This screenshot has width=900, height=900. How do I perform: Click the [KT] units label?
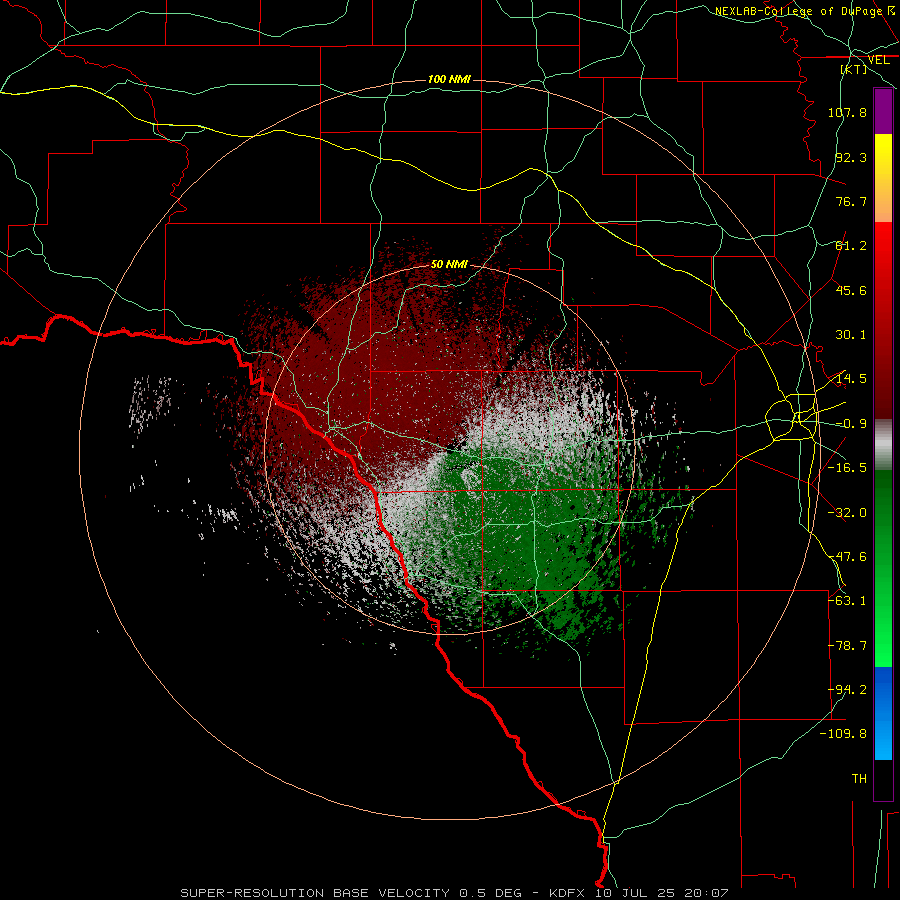tap(854, 69)
